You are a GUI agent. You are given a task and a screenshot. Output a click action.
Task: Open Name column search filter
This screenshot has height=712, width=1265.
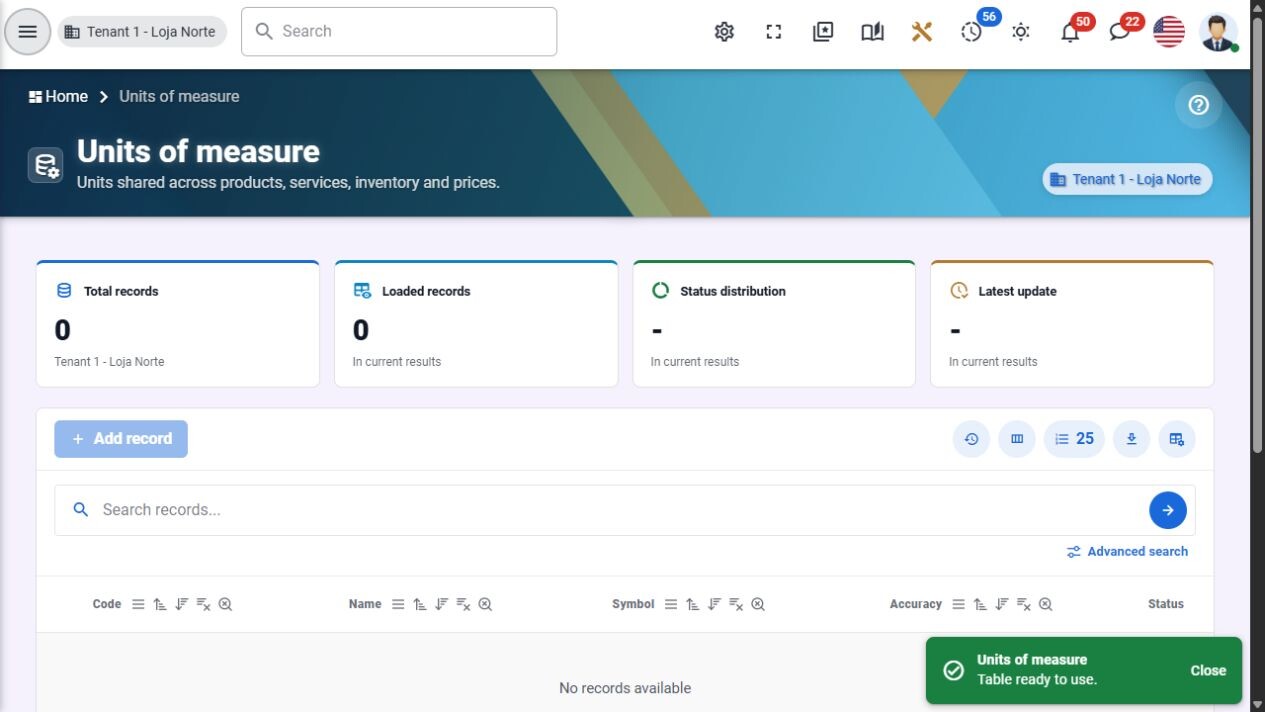click(485, 604)
